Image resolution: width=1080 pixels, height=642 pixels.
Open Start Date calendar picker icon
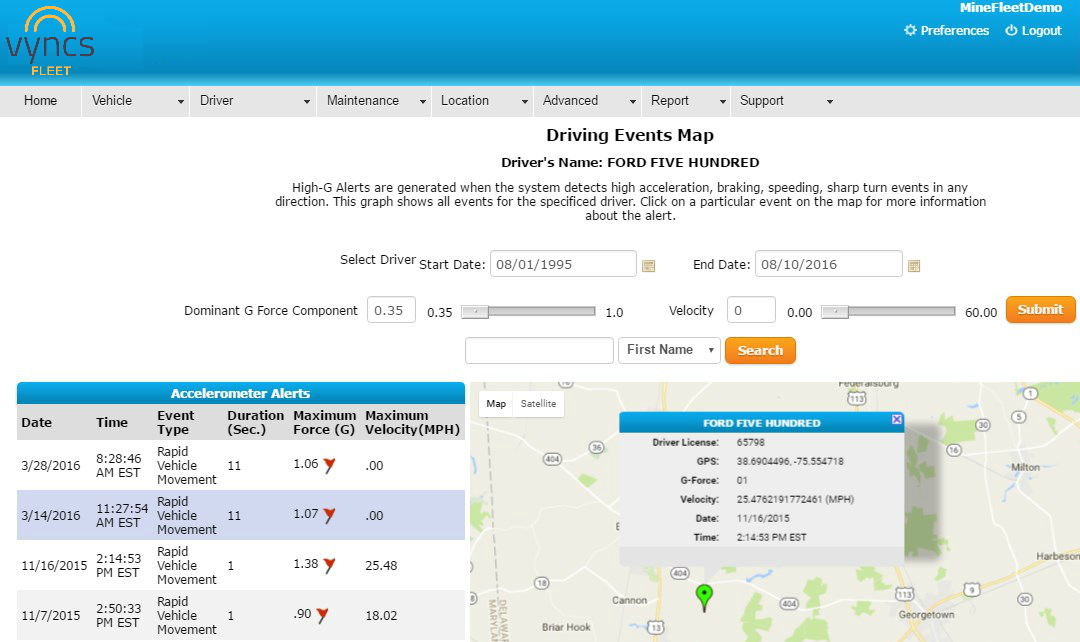pos(648,266)
